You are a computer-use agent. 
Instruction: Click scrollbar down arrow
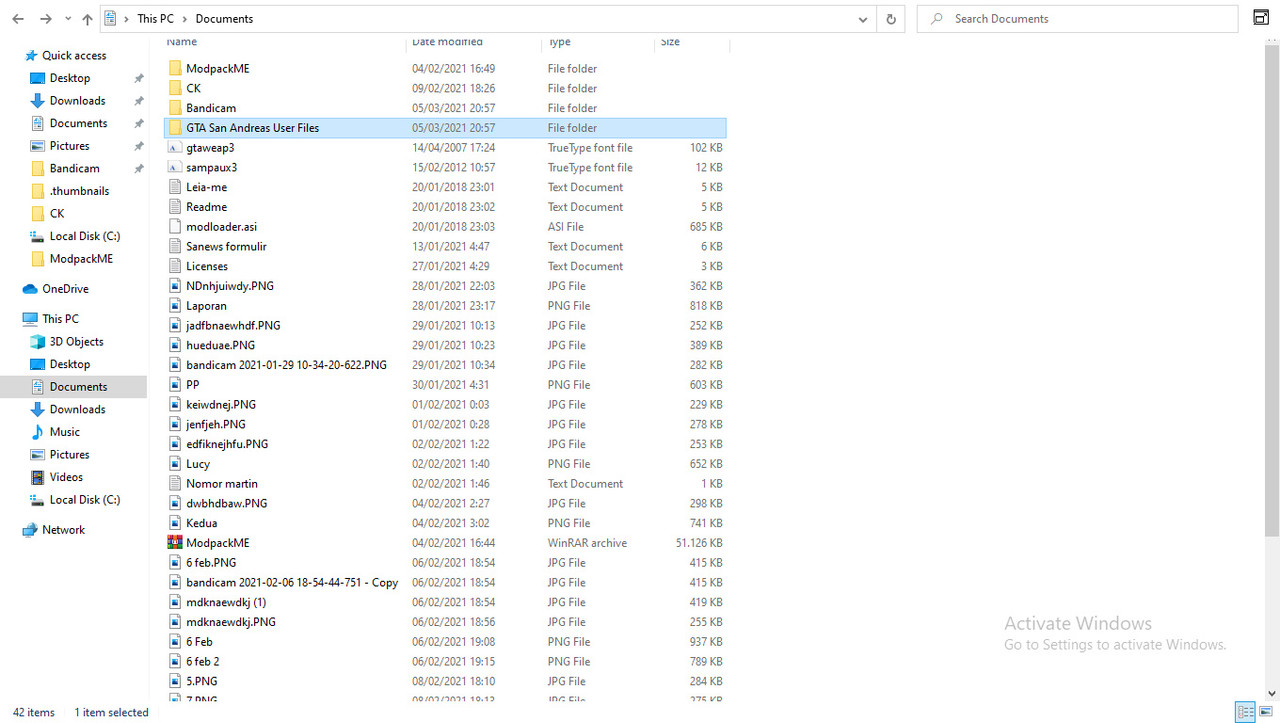tap(1271, 692)
